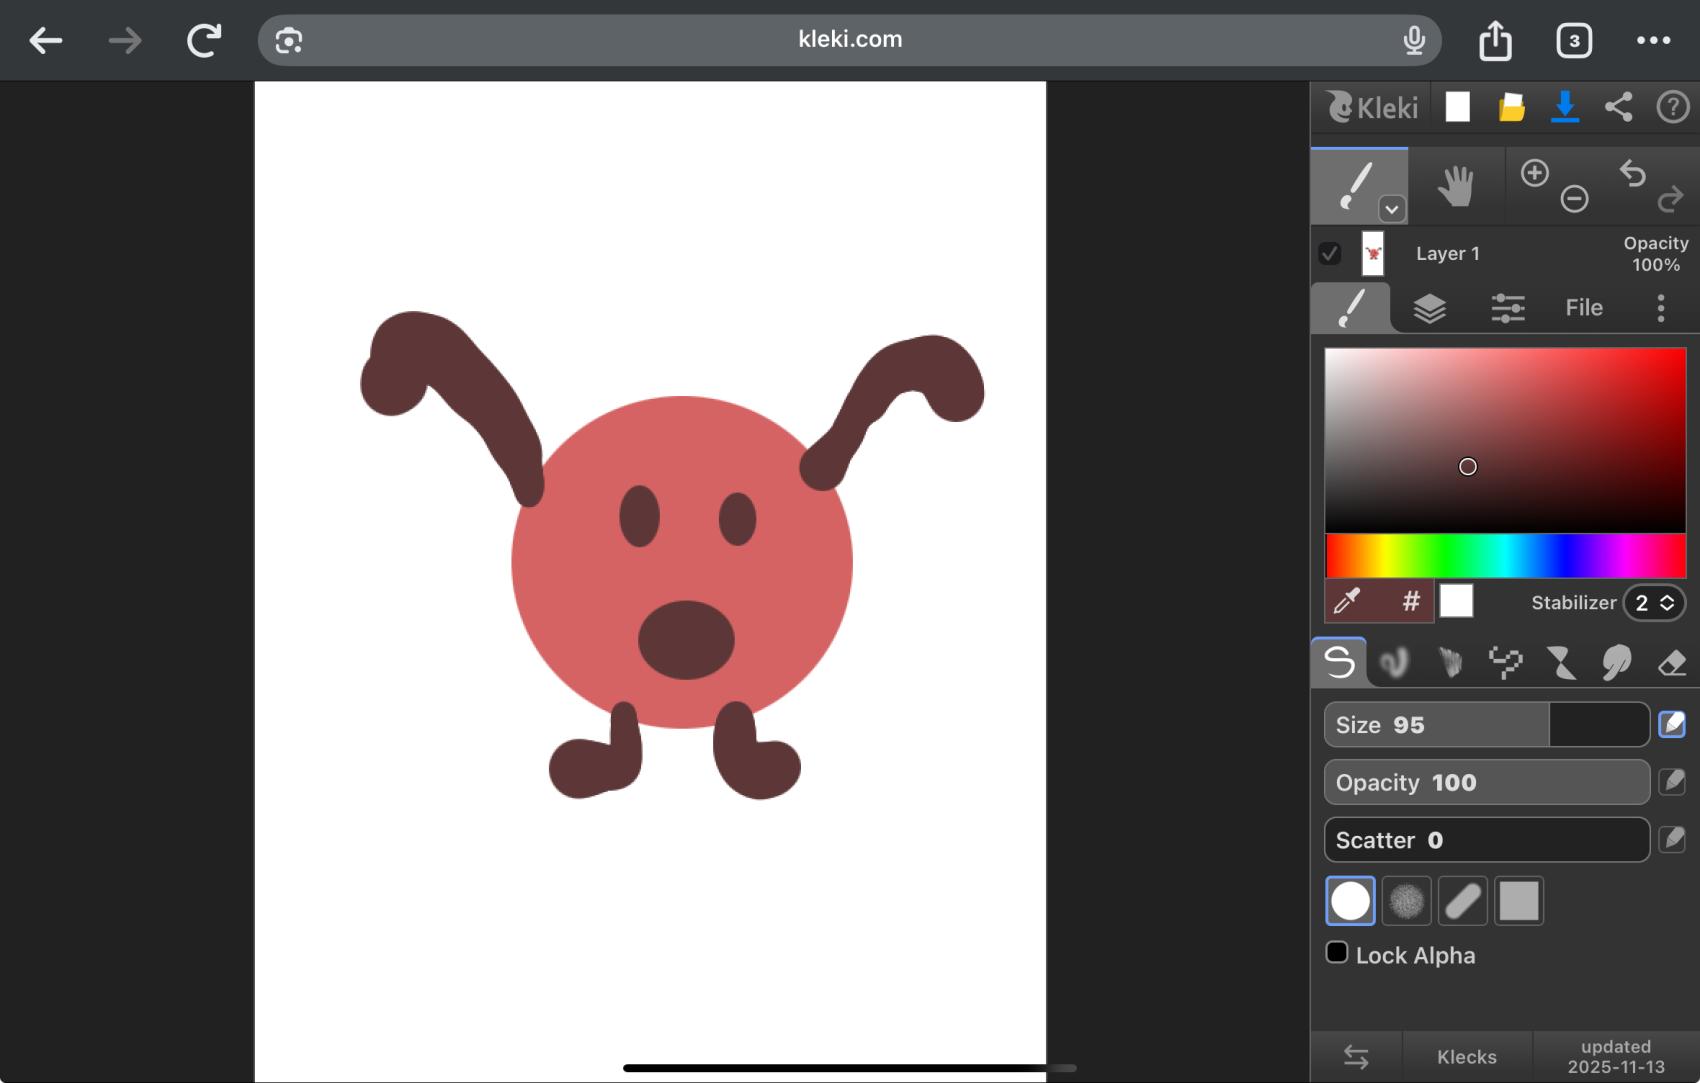Toggle pressure sensitivity for Size
Screen dimensions: 1700x1083
tap(1672, 724)
